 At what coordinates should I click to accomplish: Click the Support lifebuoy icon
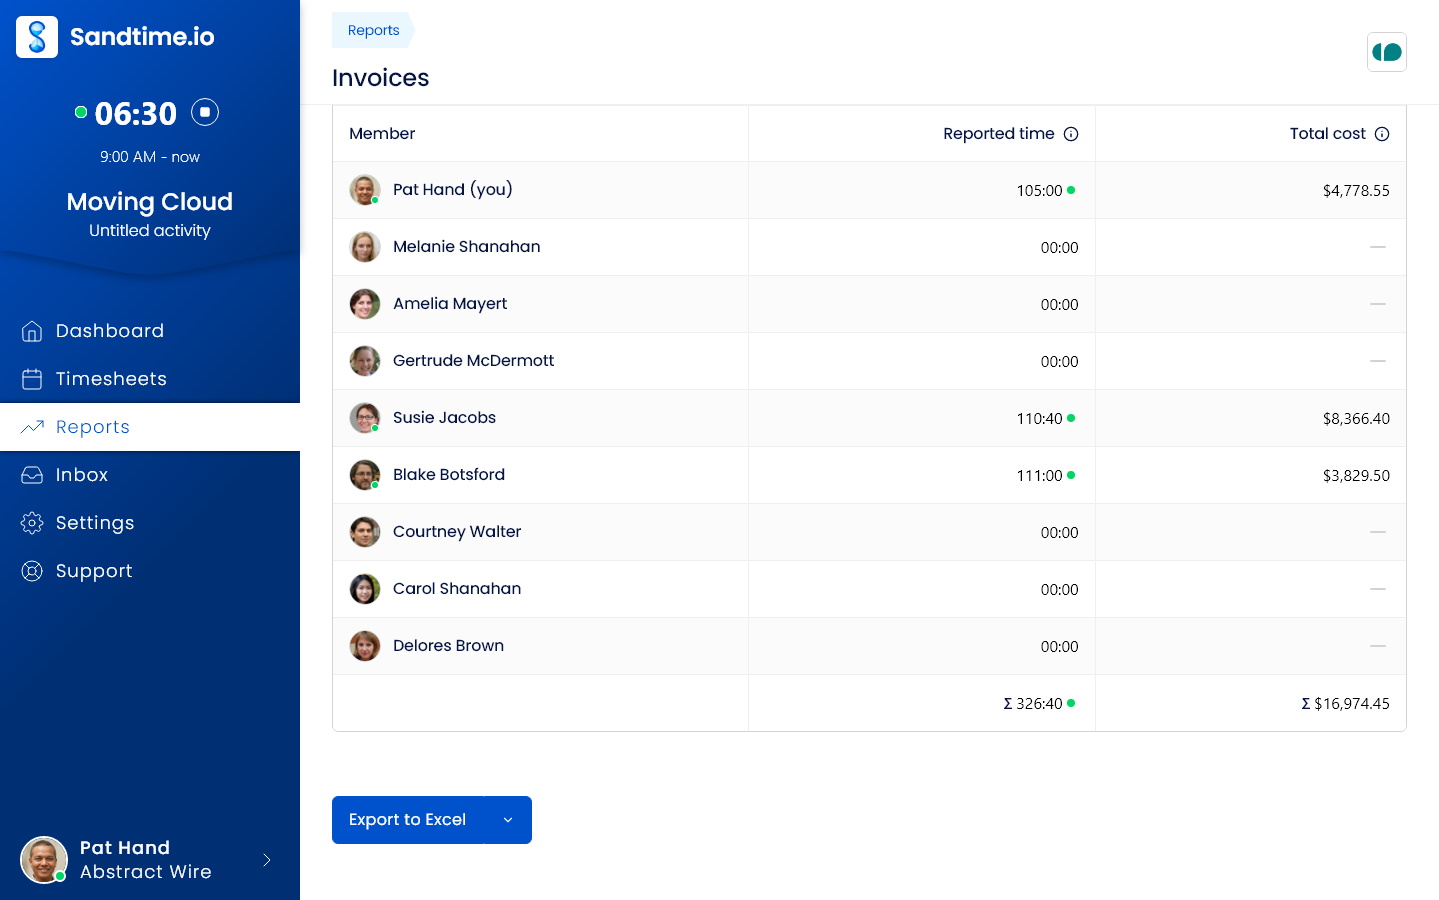click(32, 571)
